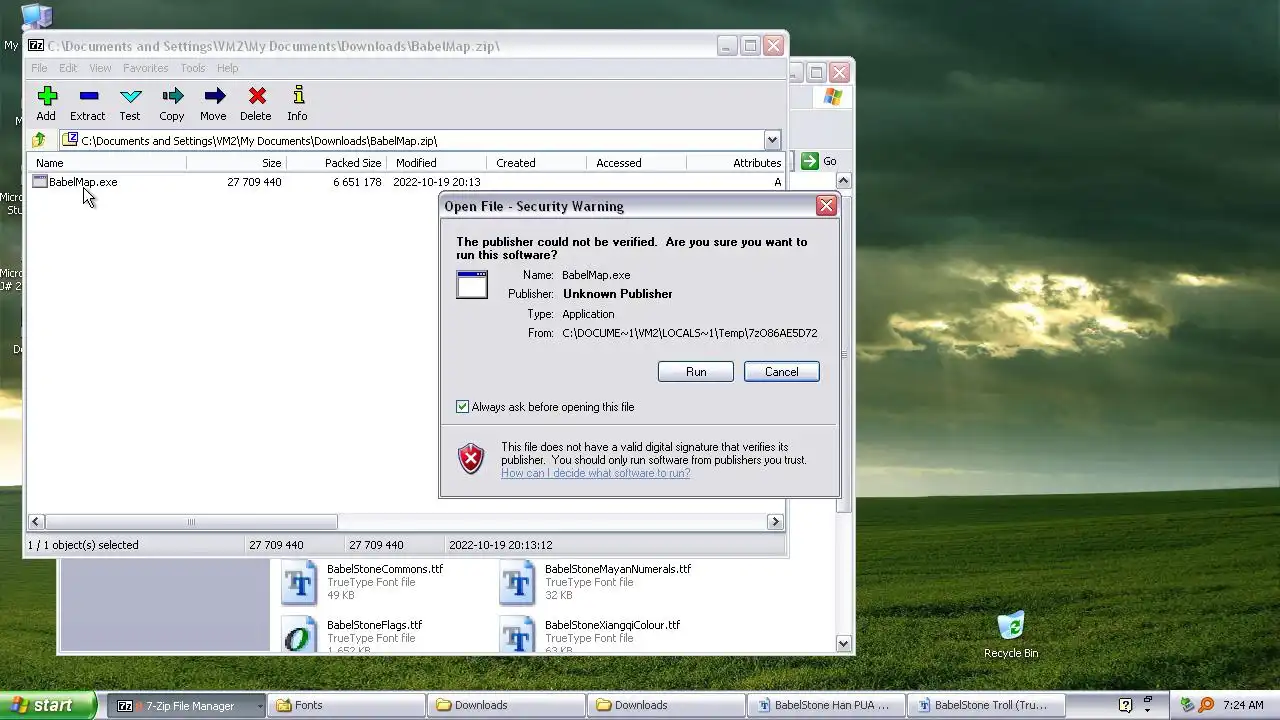This screenshot has height=720, width=1280.
Task: Click packed size value 6 651 178
Action: (357, 182)
